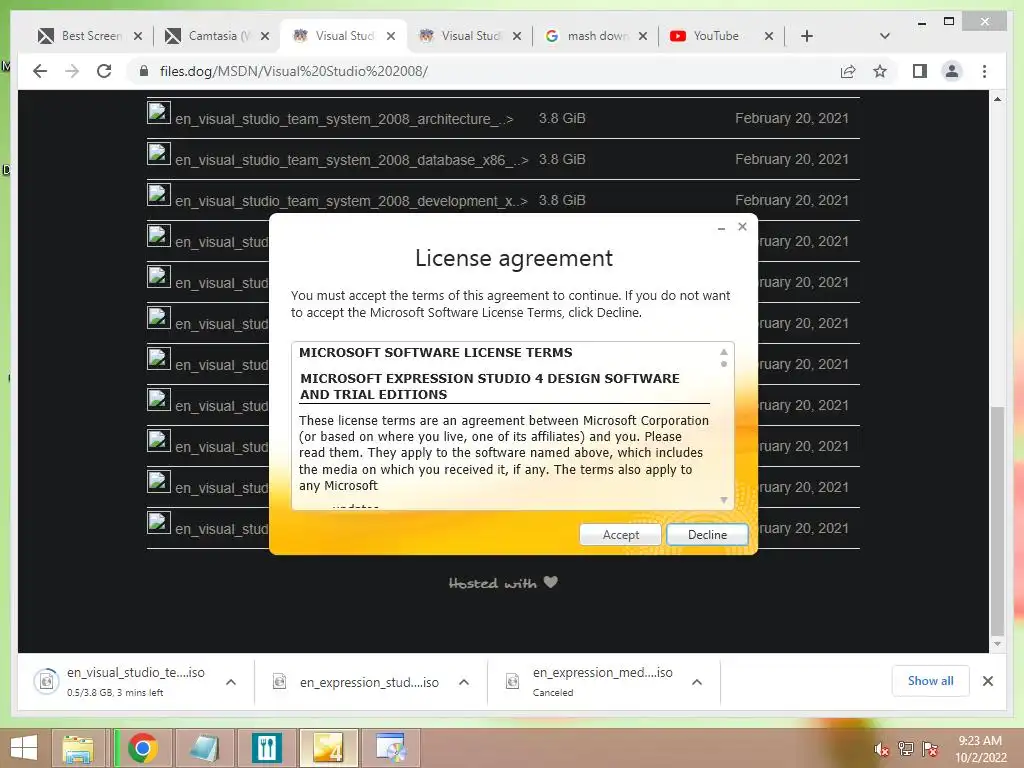Open en_visual_studio_team_system_2008_development file link
Screen dimensions: 1024x768
pos(351,201)
